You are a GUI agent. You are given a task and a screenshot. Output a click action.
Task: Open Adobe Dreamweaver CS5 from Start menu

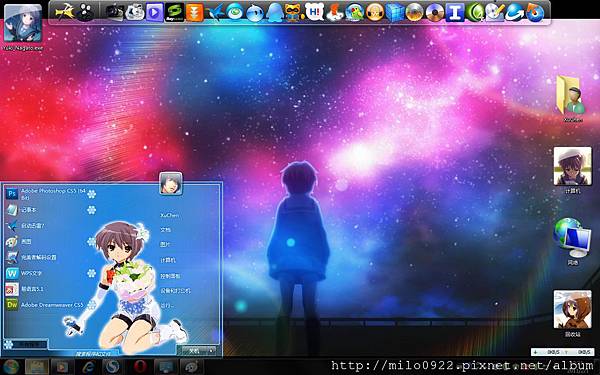[45, 305]
